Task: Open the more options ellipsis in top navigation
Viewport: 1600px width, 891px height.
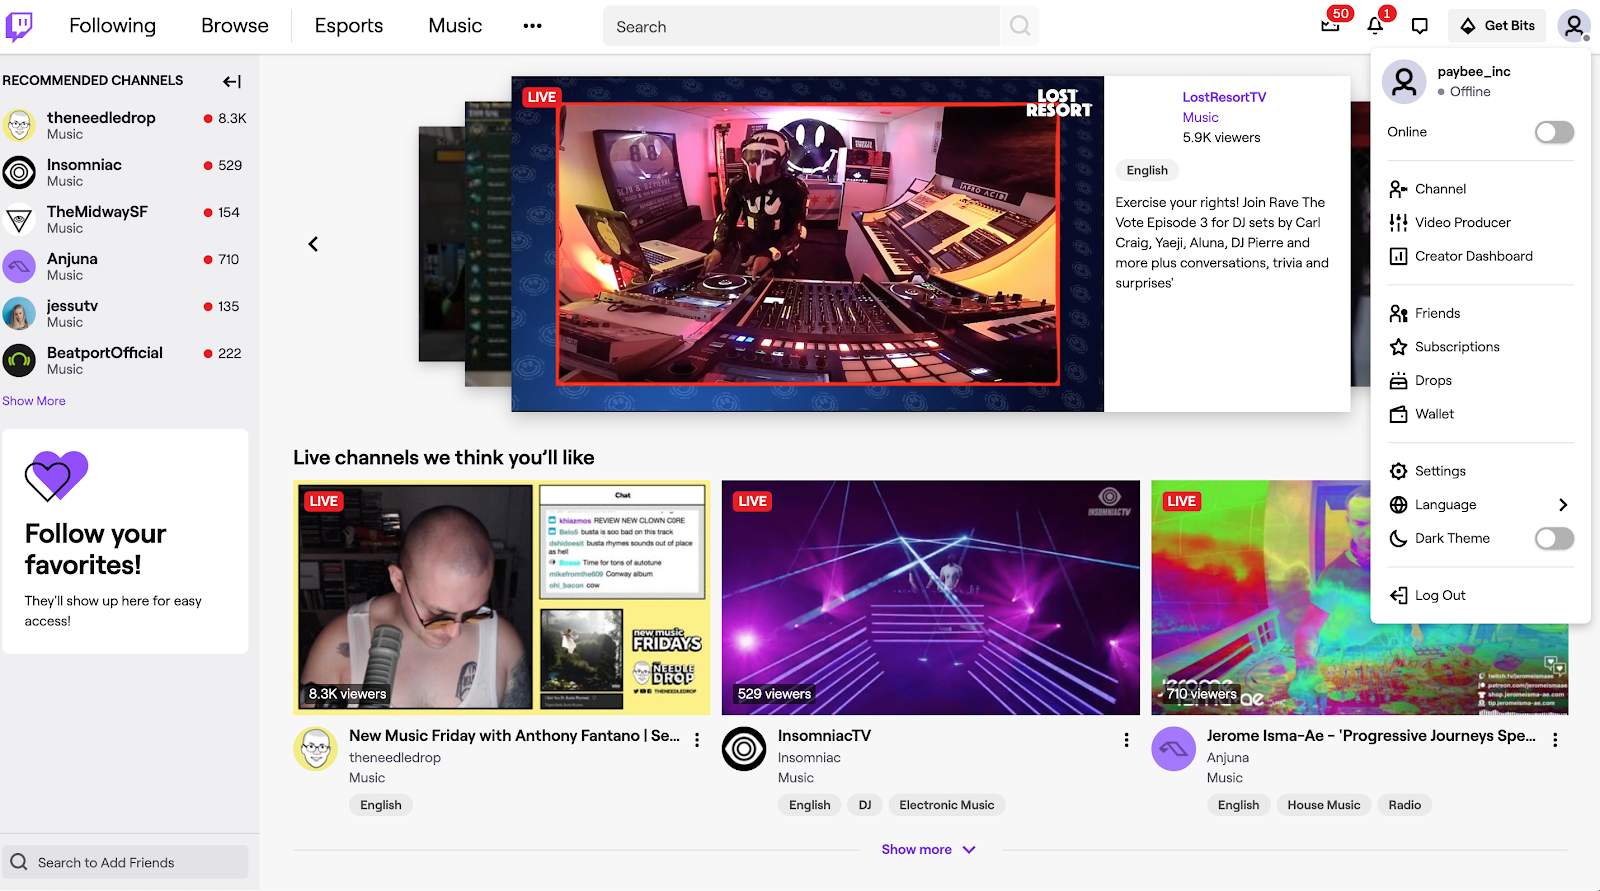Action: (x=532, y=26)
